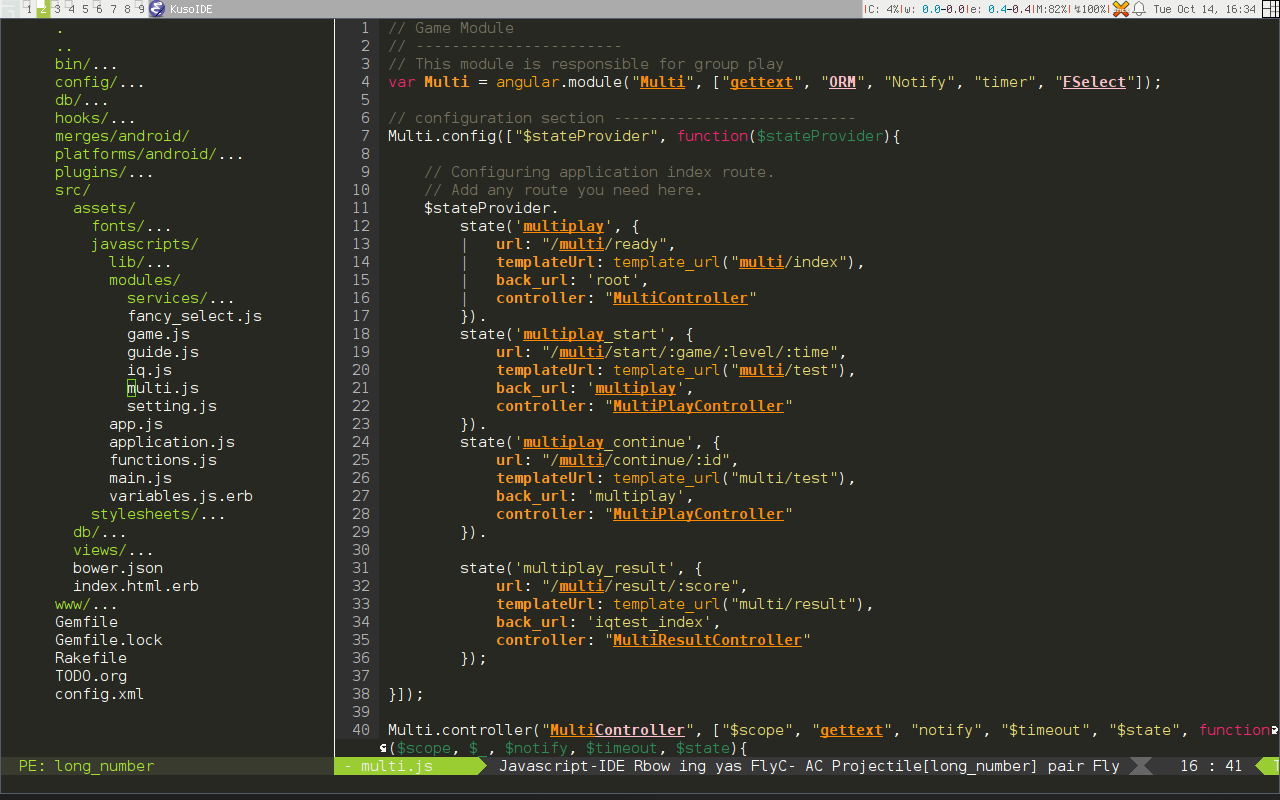Open application.js in the tree

click(x=172, y=442)
